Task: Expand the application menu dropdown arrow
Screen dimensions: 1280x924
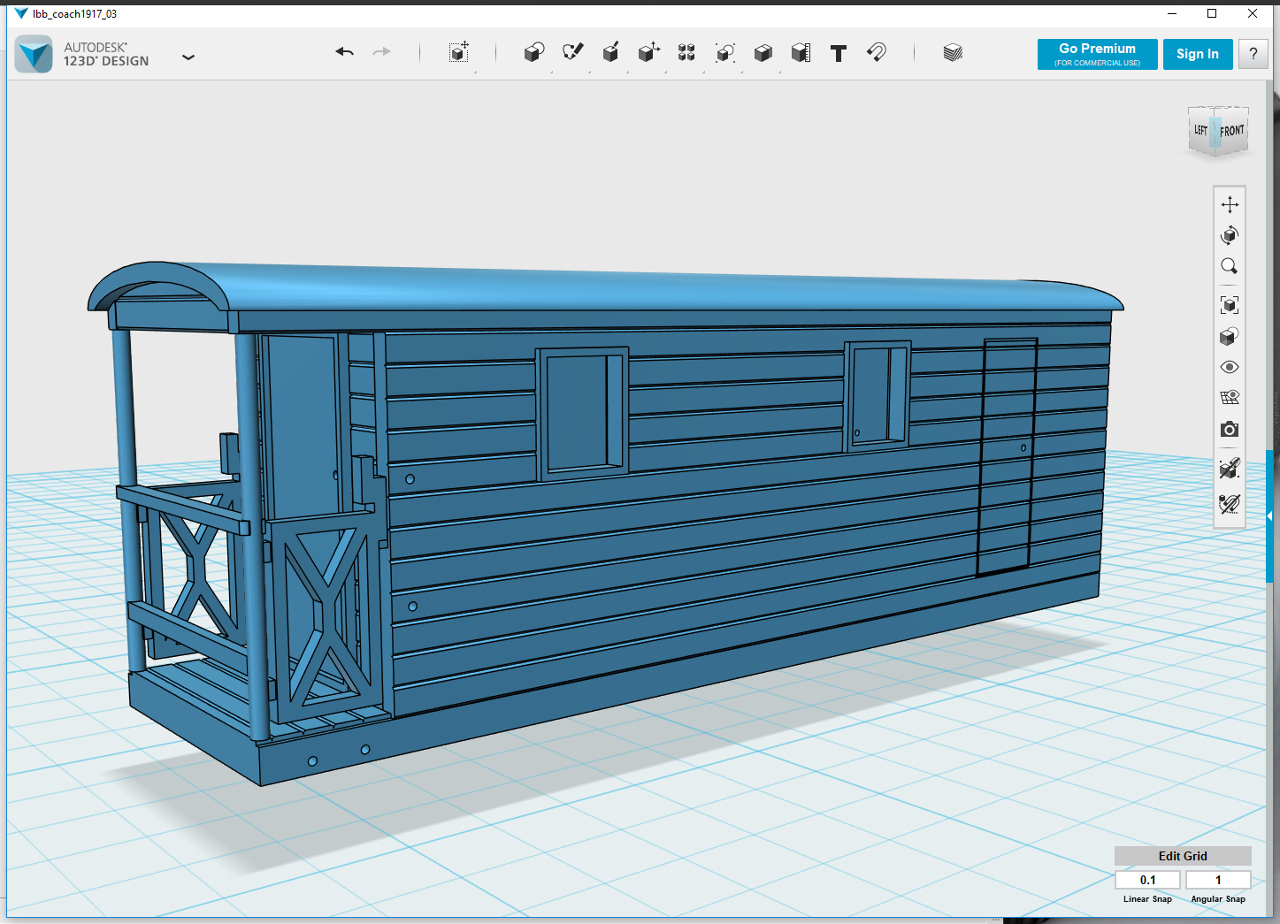Action: coord(188,57)
